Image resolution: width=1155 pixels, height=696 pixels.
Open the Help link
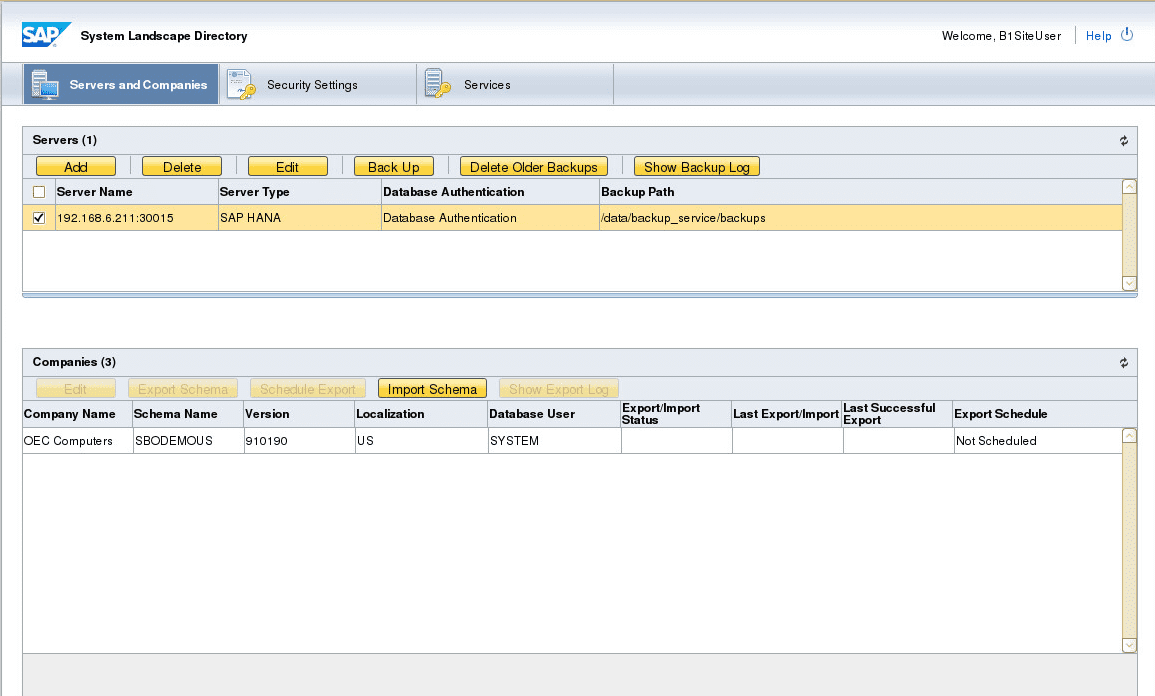click(1099, 35)
